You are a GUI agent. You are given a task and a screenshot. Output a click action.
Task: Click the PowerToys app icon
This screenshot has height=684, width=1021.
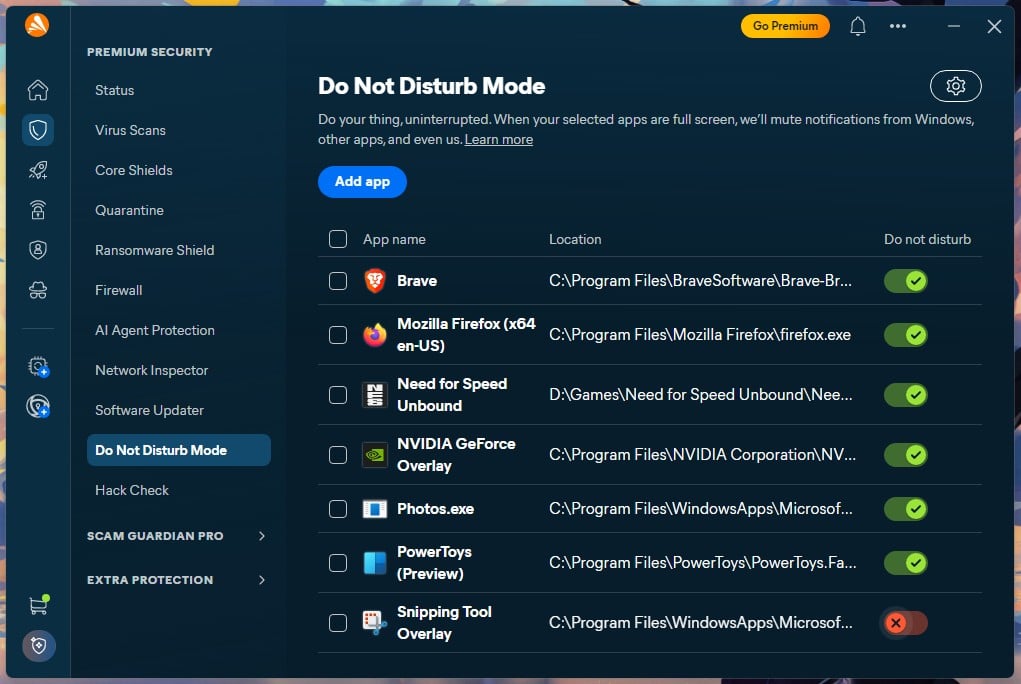374,563
